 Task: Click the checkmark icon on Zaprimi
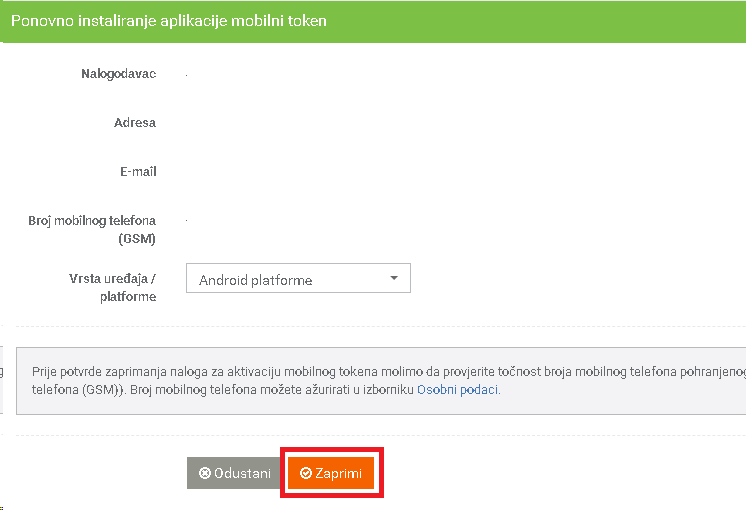pos(305,473)
